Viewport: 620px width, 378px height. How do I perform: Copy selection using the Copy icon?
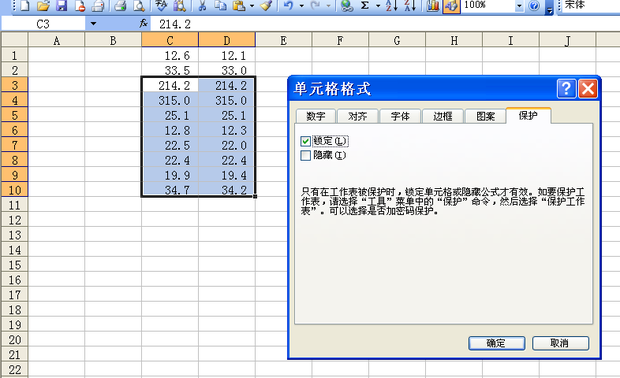[x=221, y=5]
